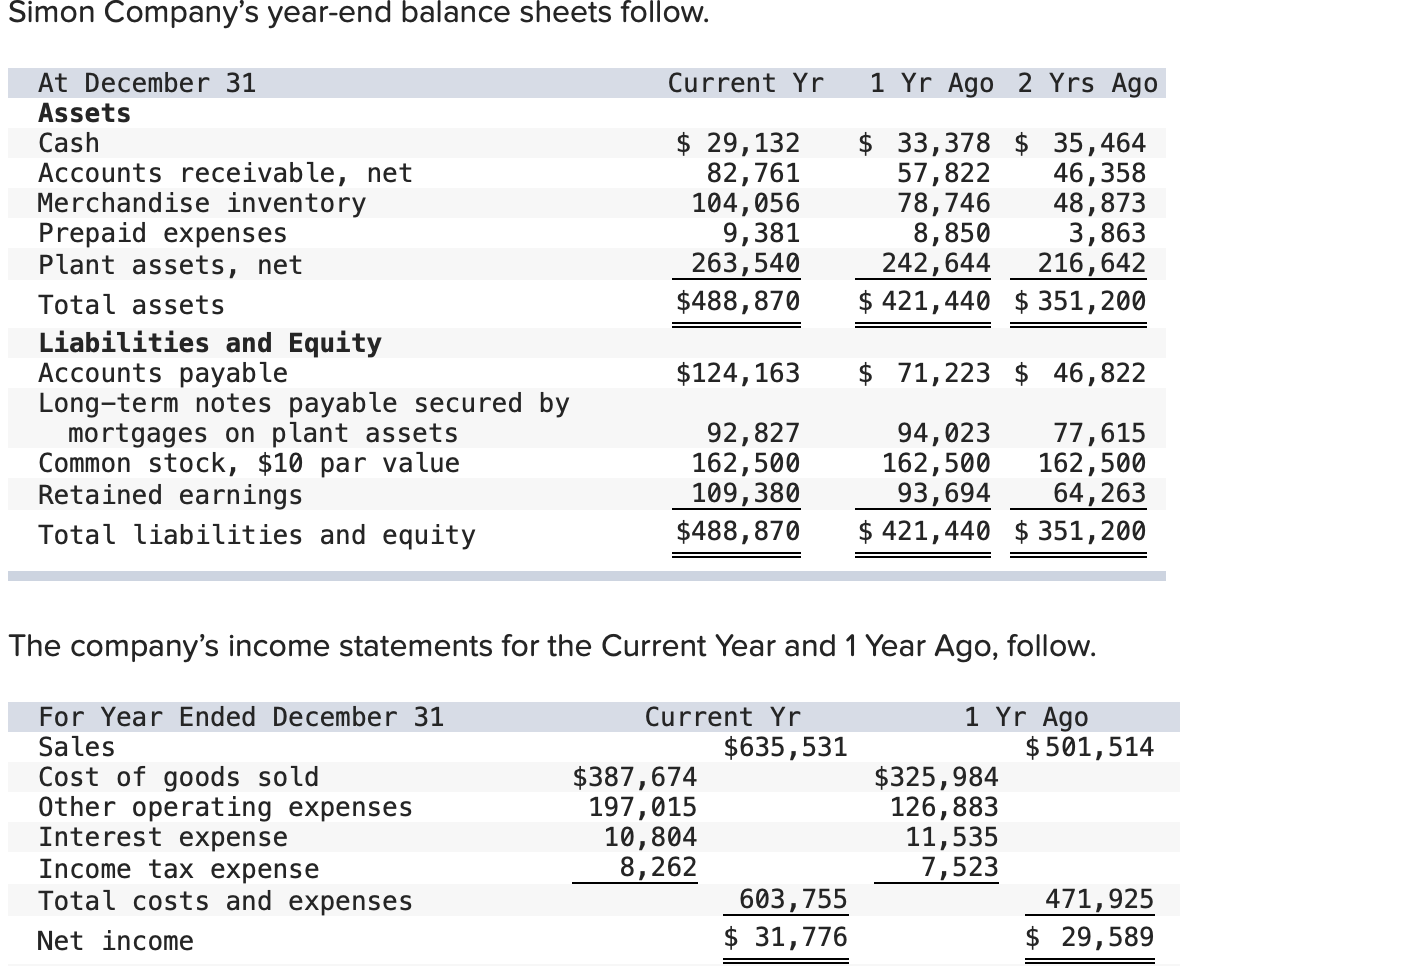Select "For Year Ended December 31" header
The image size is (1414, 978).
pyautogui.click(x=241, y=717)
